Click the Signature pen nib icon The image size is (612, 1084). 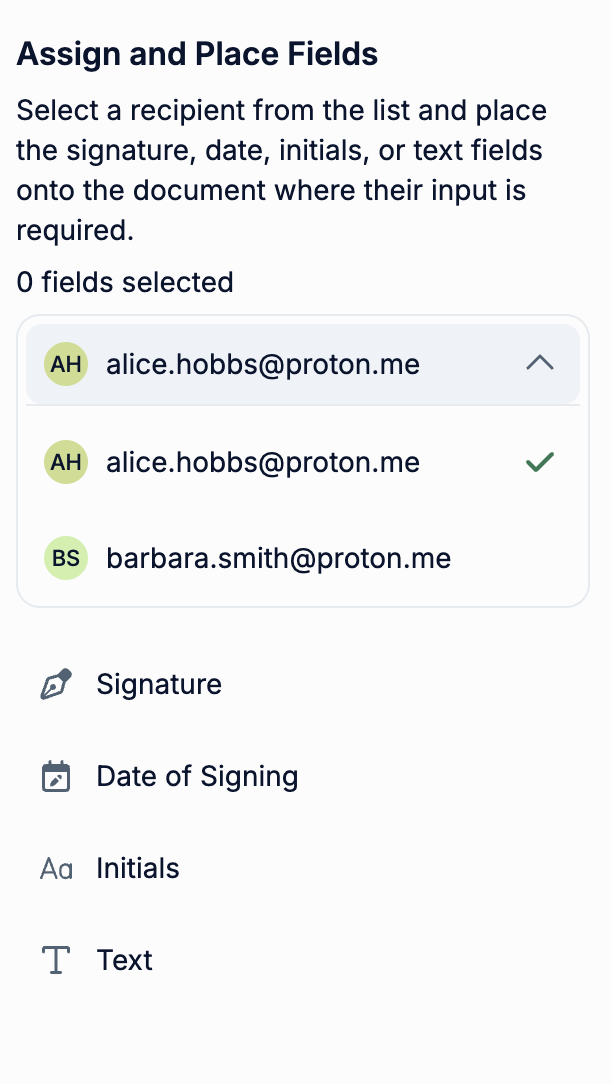click(56, 685)
